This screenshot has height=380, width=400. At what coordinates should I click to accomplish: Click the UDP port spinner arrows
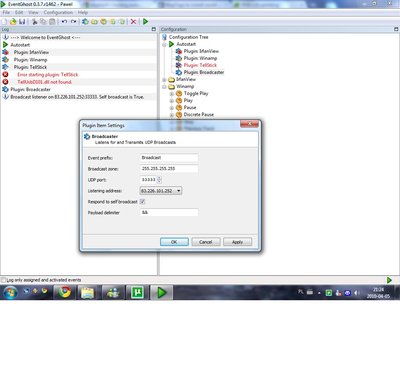(x=159, y=180)
